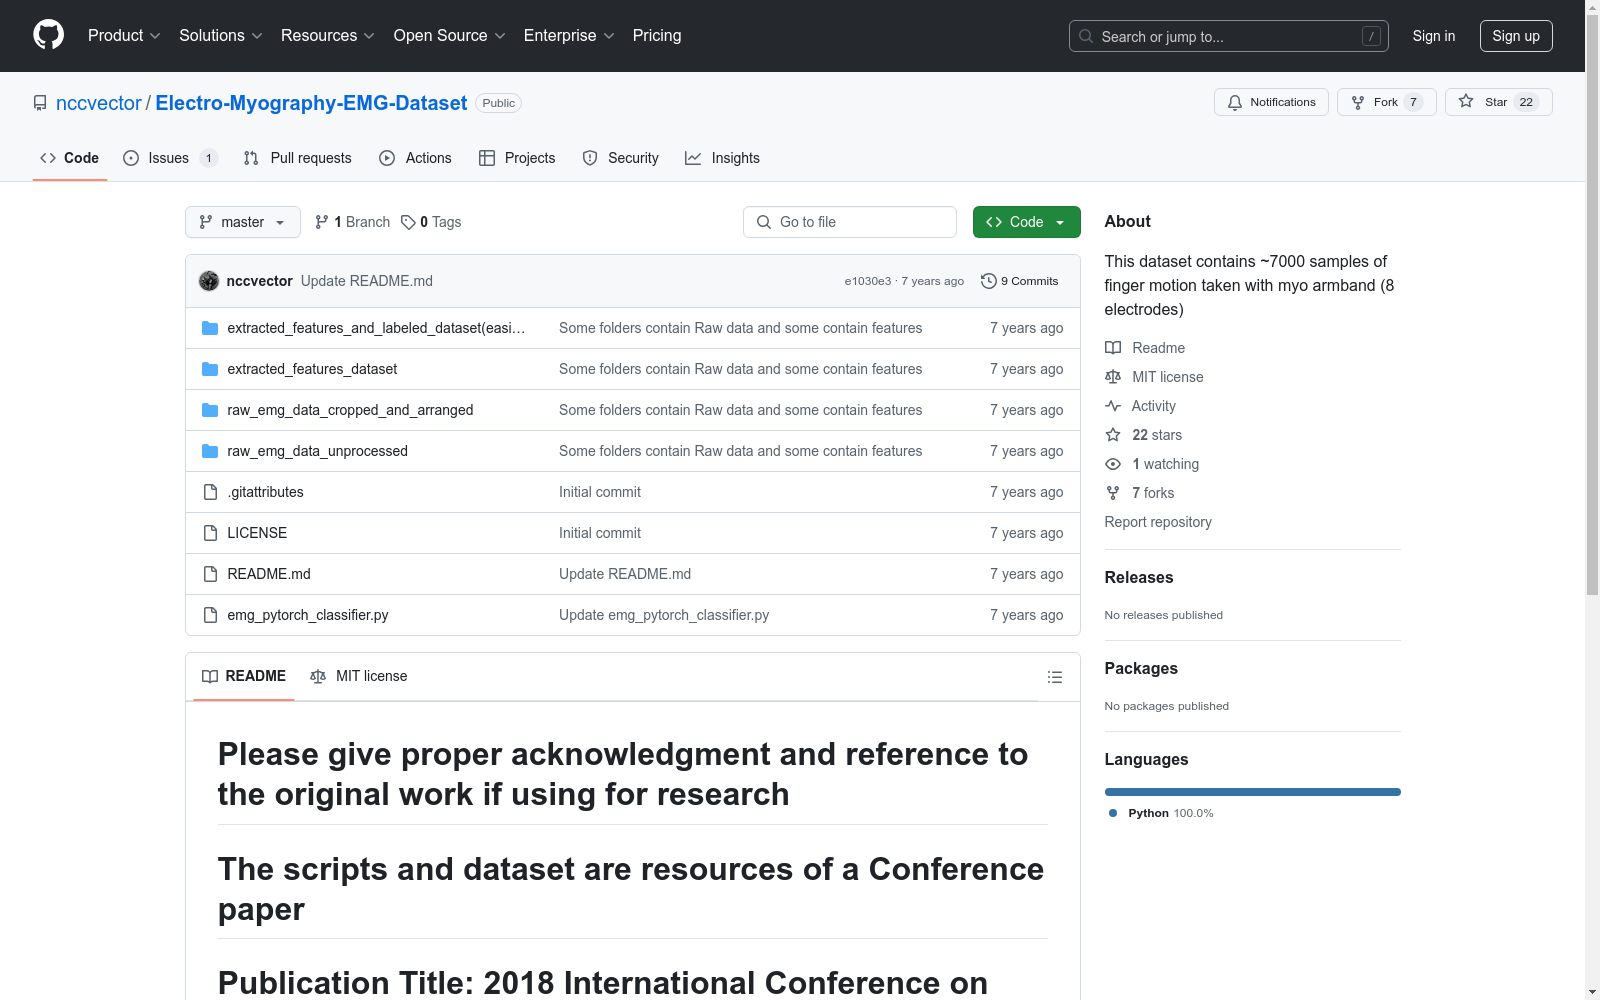Switch to the Security tab
This screenshot has height=1000, width=1600.
(x=621, y=158)
